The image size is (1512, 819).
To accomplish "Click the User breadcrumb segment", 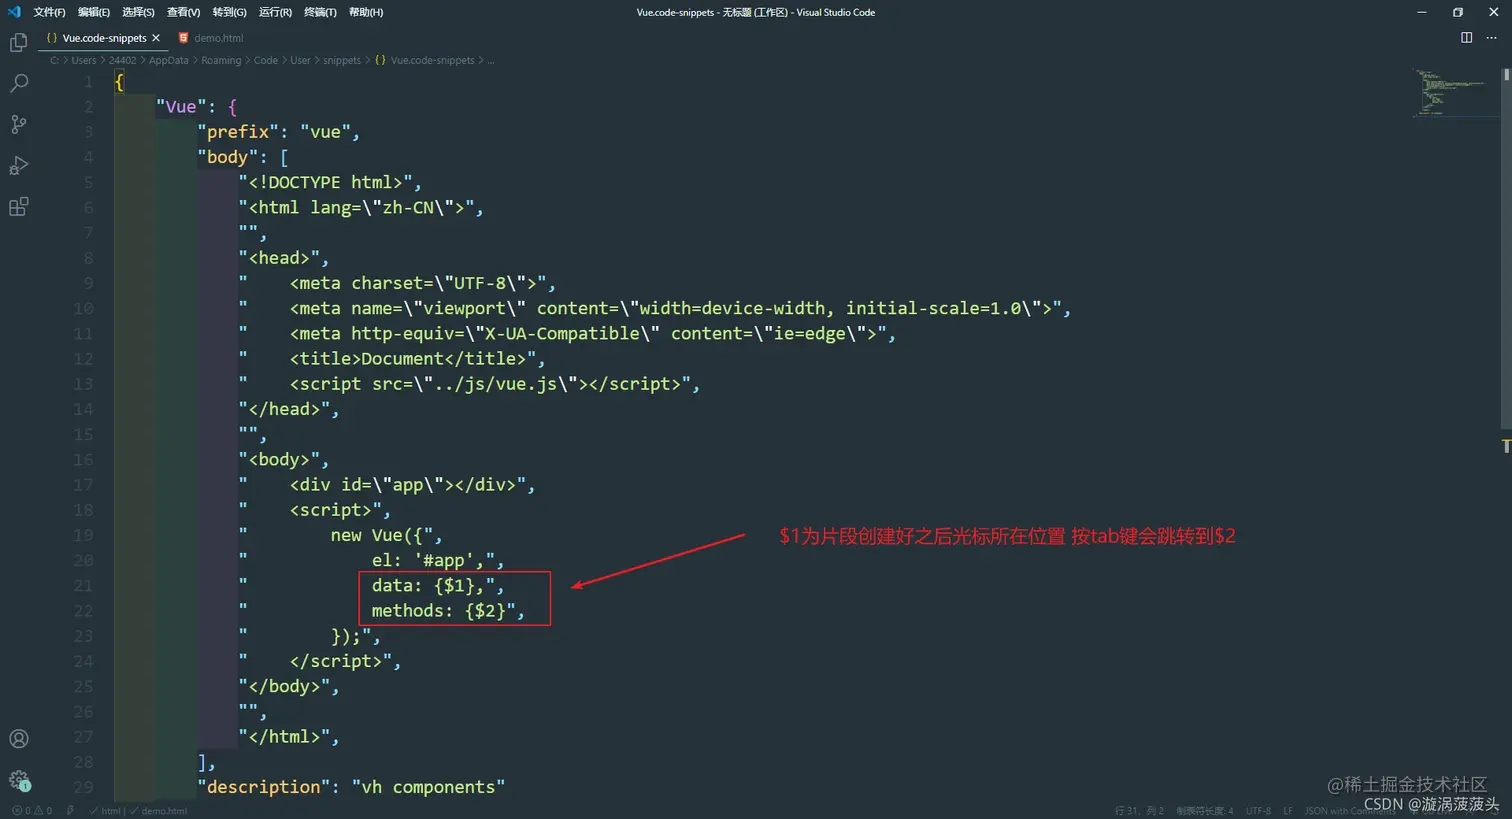I will tap(300, 60).
